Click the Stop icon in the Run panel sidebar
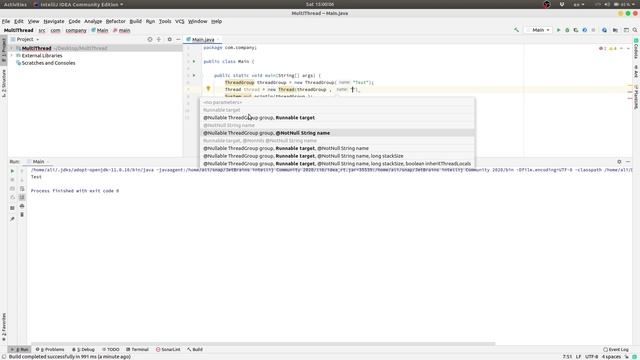This screenshot has width=640, height=360. click(12, 180)
